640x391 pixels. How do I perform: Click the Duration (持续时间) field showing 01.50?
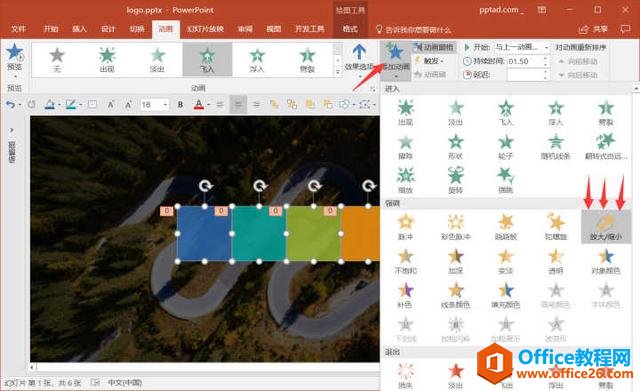(x=525, y=61)
